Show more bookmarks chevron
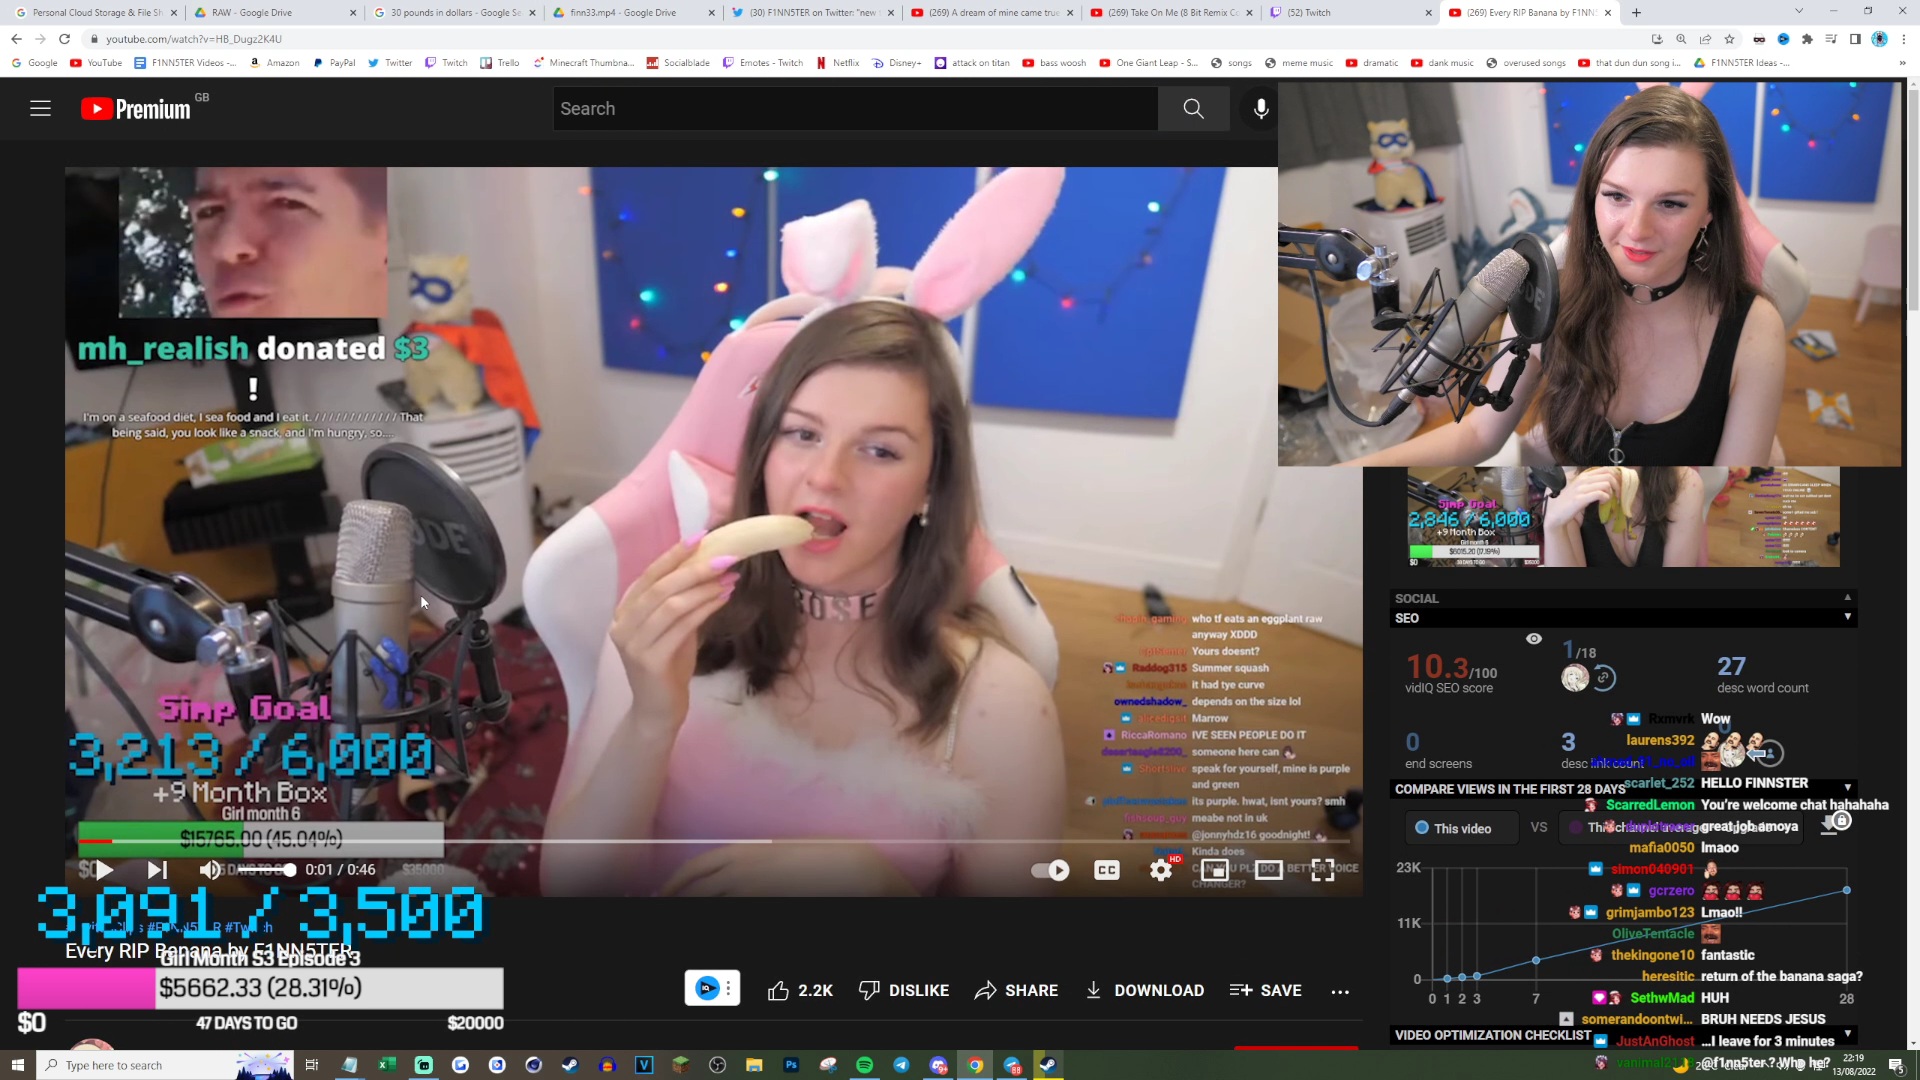This screenshot has height=1080, width=1920. [1904, 62]
